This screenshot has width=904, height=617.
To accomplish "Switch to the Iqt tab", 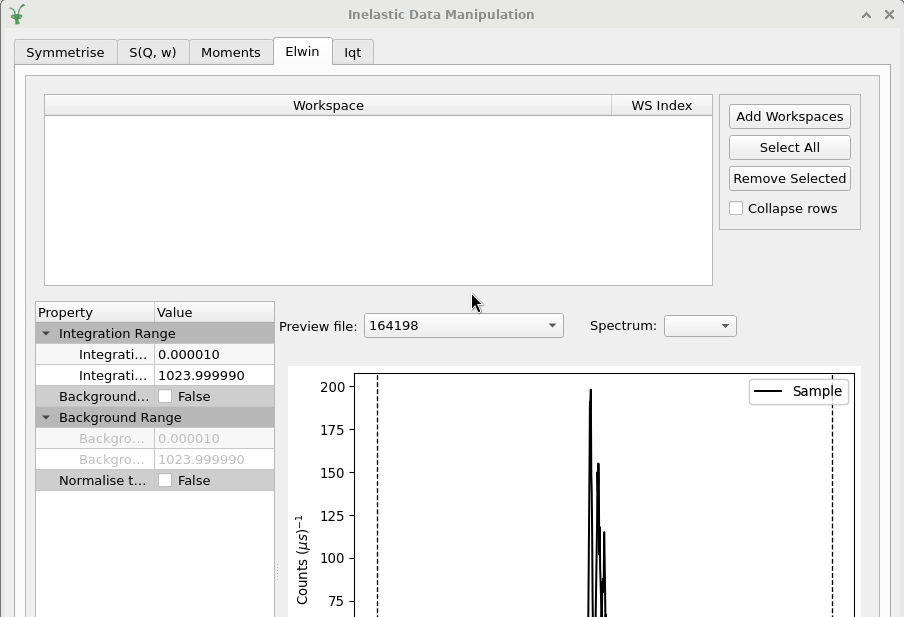I will [x=352, y=53].
